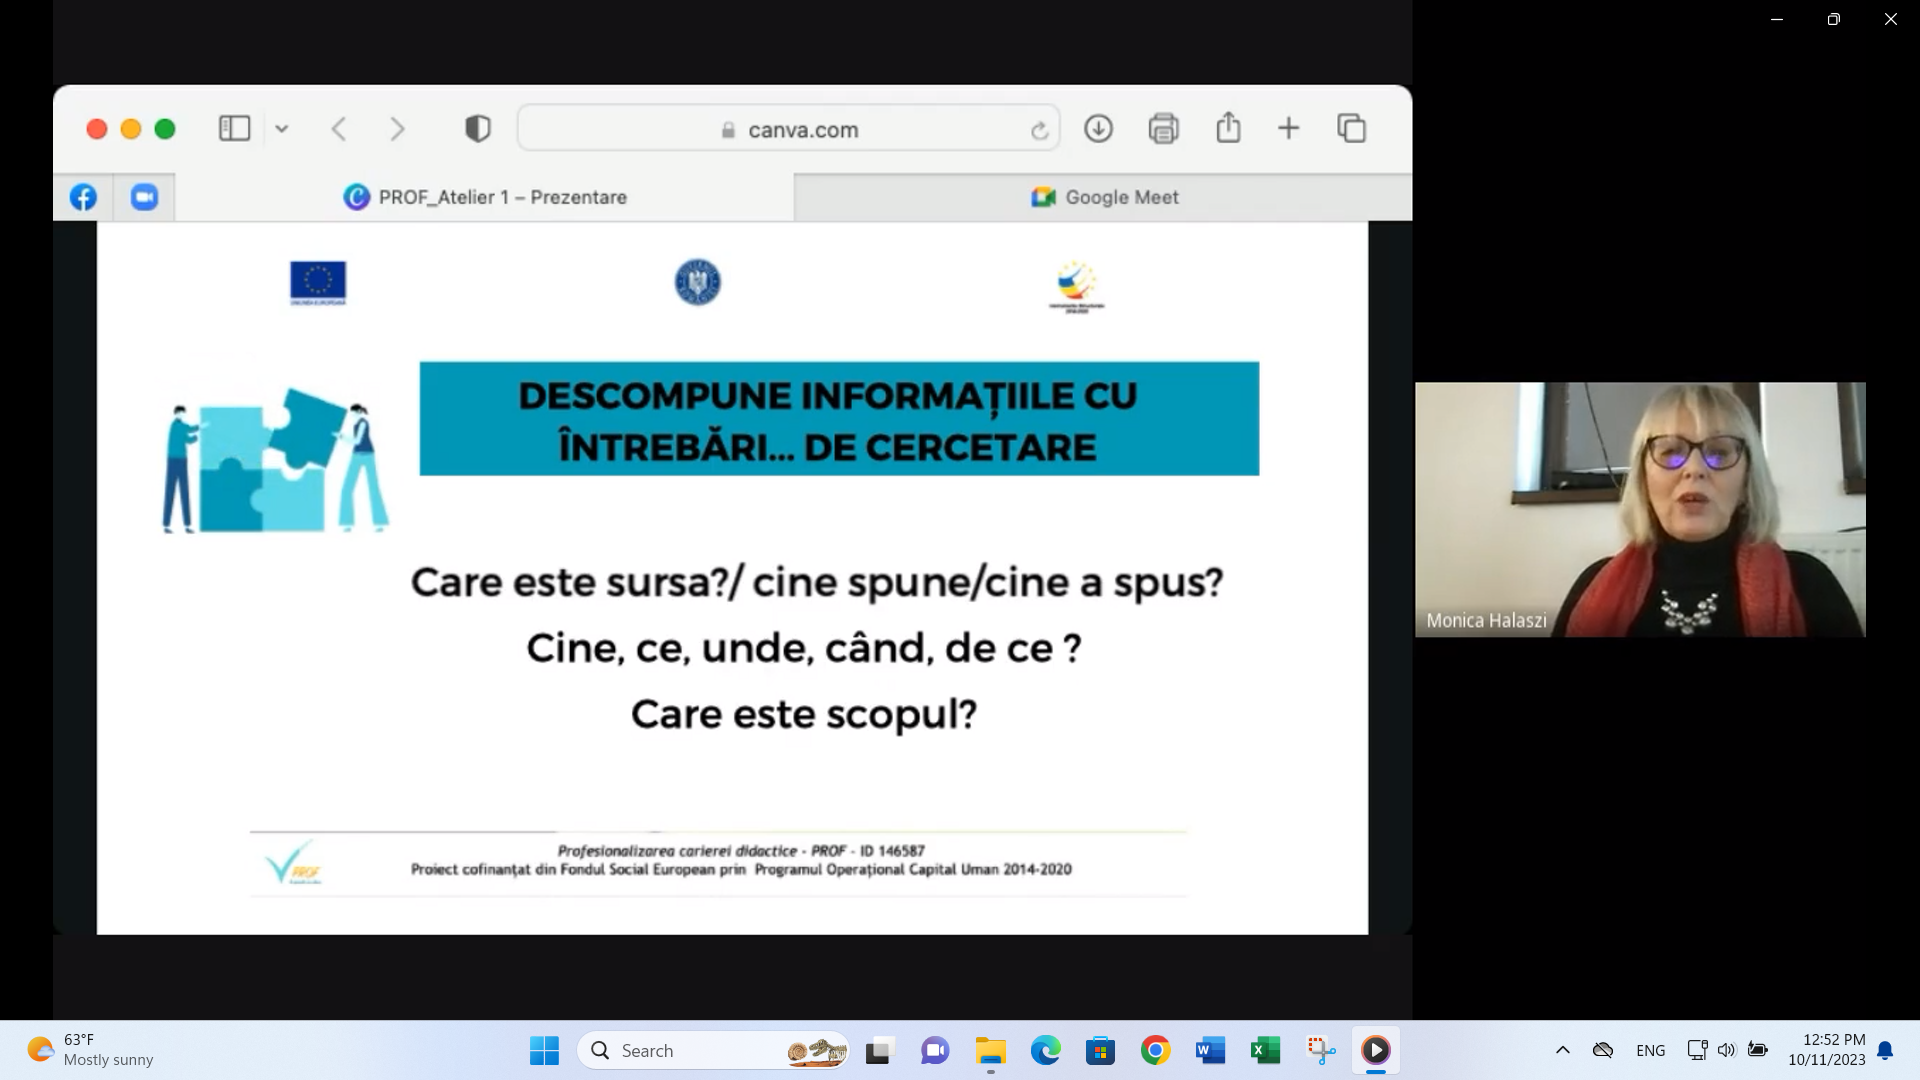Open the pinned Facebook tab
The width and height of the screenshot is (1920, 1080).
point(83,197)
